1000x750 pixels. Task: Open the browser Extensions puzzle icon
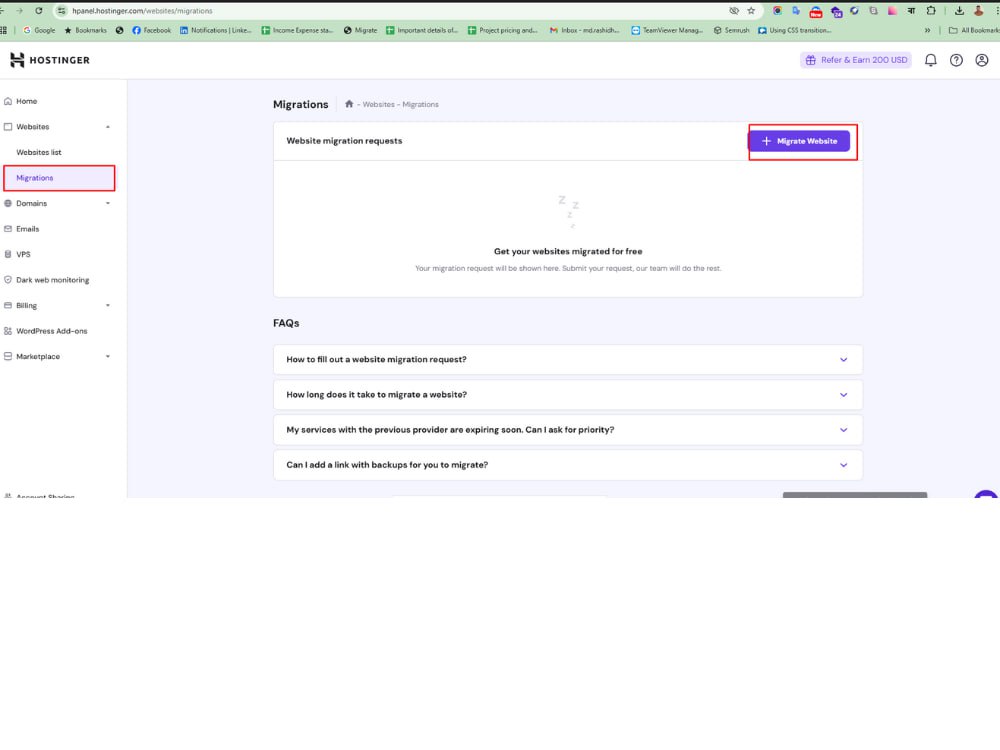931,11
